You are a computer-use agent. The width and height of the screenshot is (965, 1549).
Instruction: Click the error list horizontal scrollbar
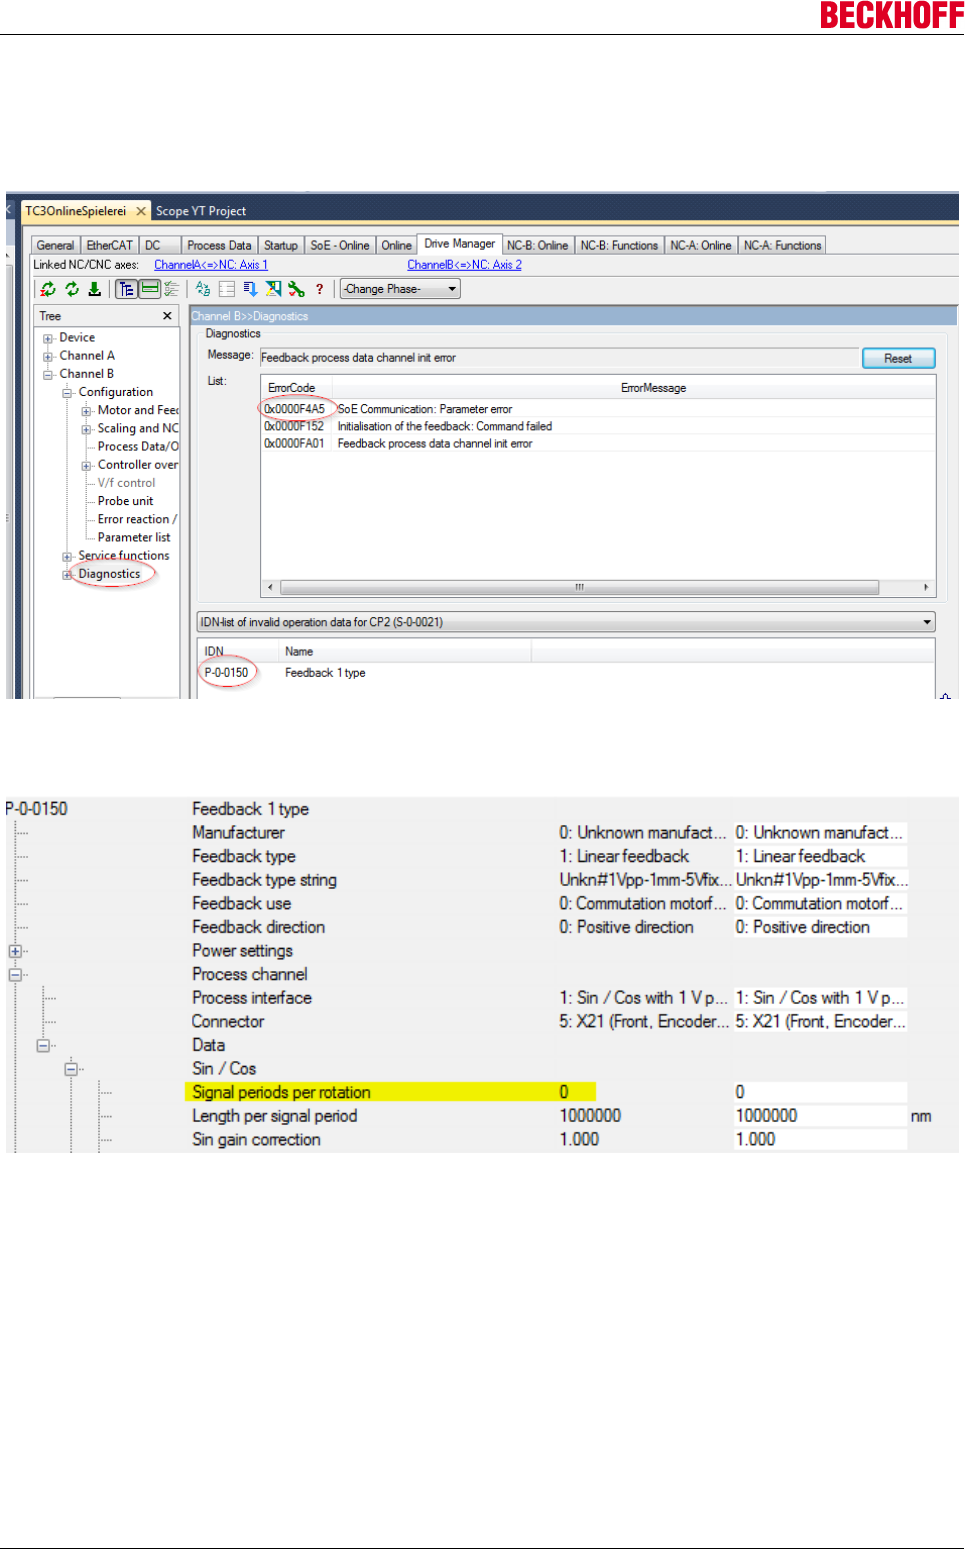coord(579,587)
